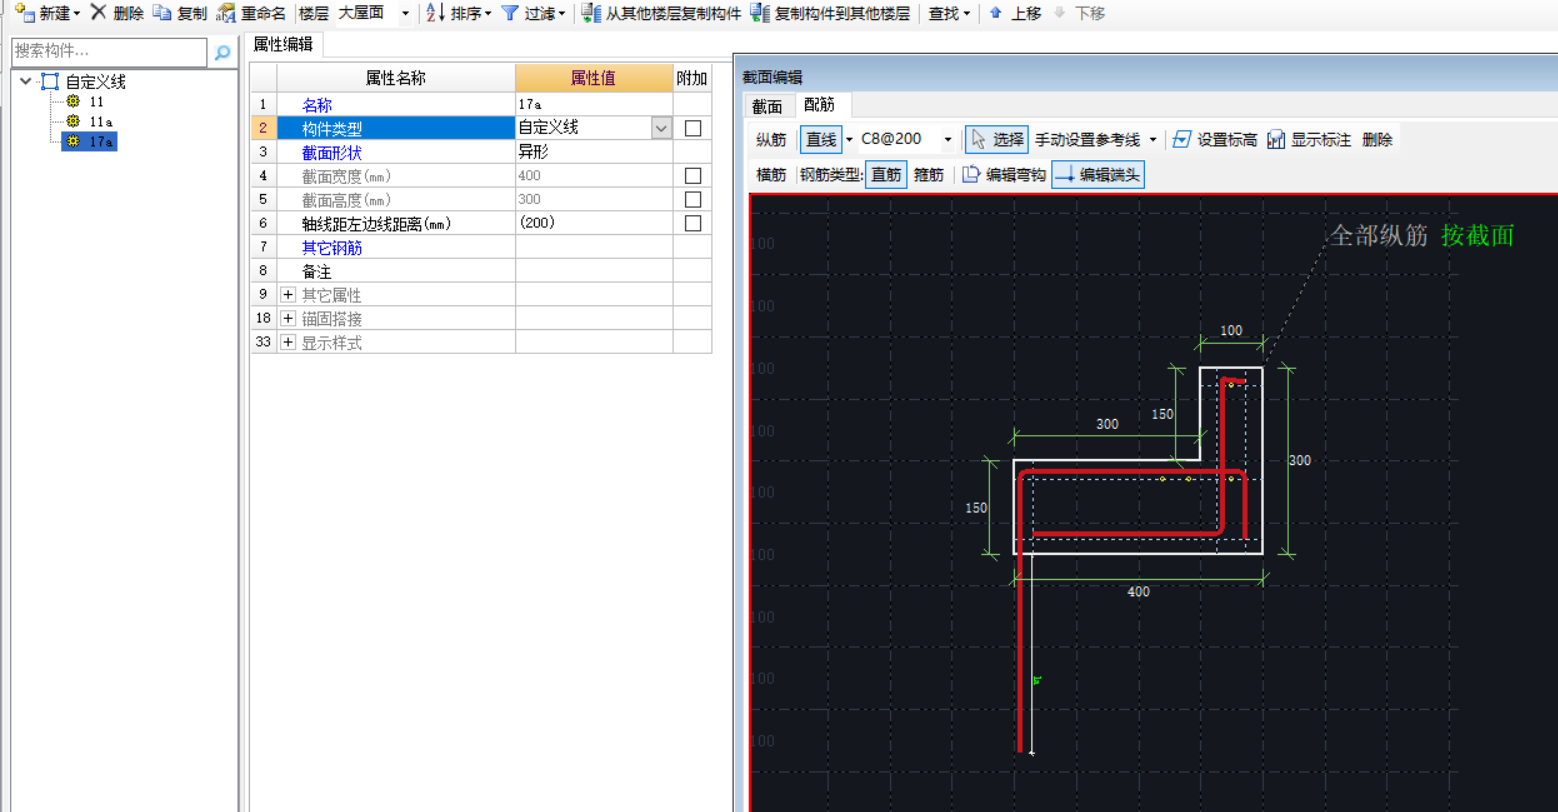The width and height of the screenshot is (1558, 812).
Task: Click the 横筋 toolbar item
Action: tap(771, 174)
